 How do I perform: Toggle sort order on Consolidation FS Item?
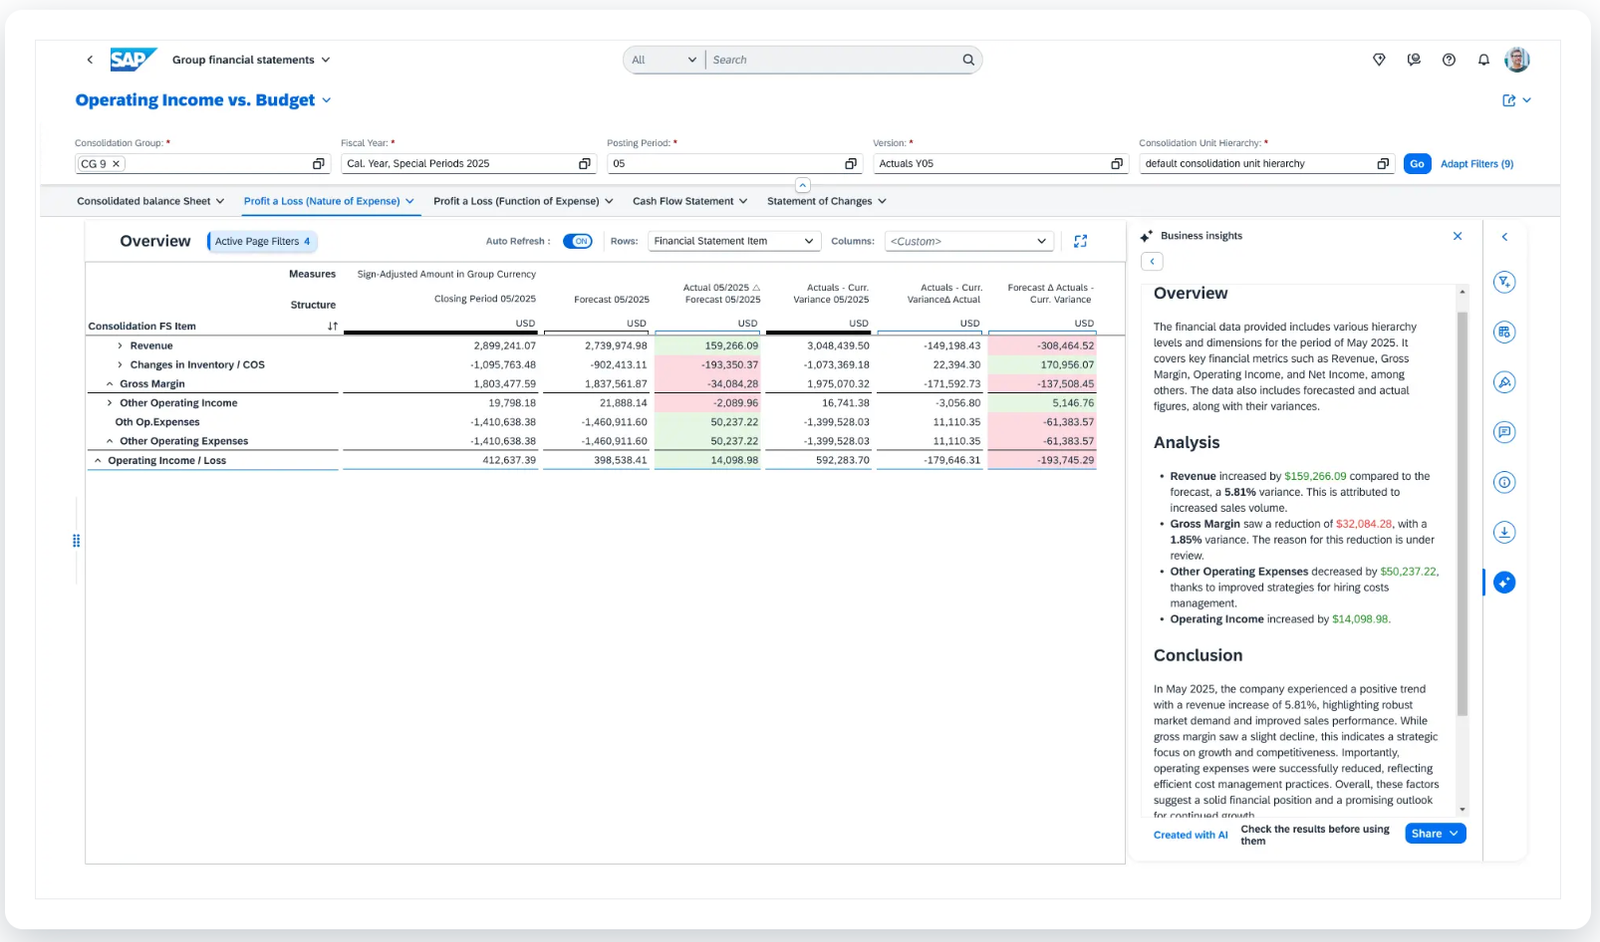[332, 326]
